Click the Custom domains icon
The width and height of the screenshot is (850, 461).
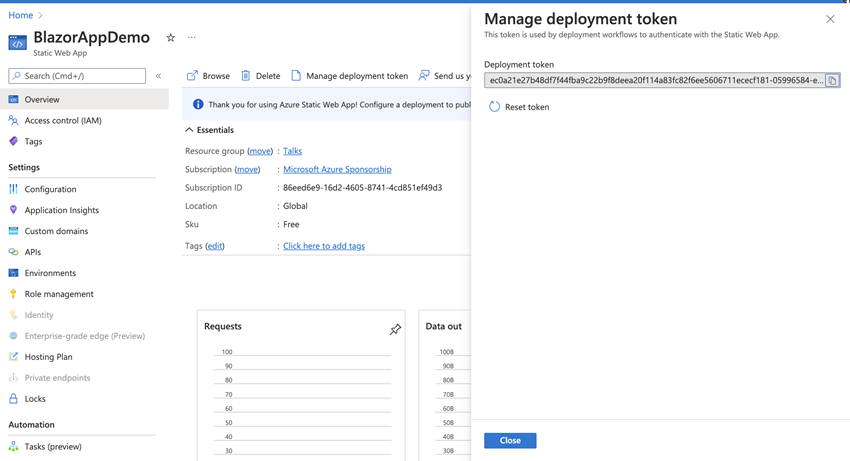[x=14, y=230]
